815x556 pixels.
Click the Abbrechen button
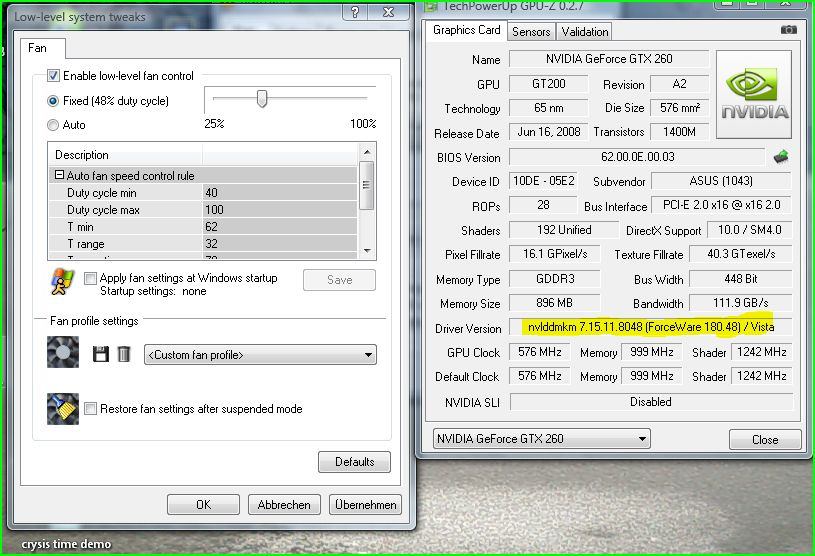[284, 505]
